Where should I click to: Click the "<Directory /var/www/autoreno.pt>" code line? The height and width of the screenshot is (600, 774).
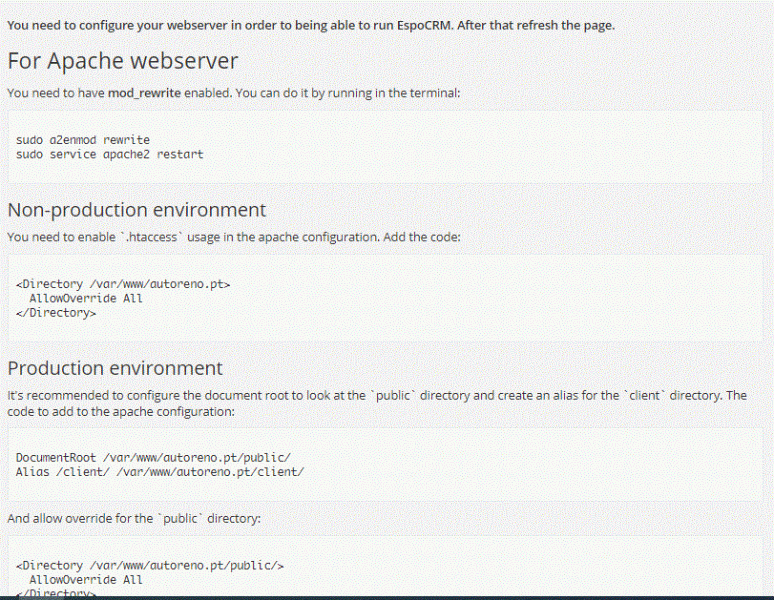click(x=123, y=284)
